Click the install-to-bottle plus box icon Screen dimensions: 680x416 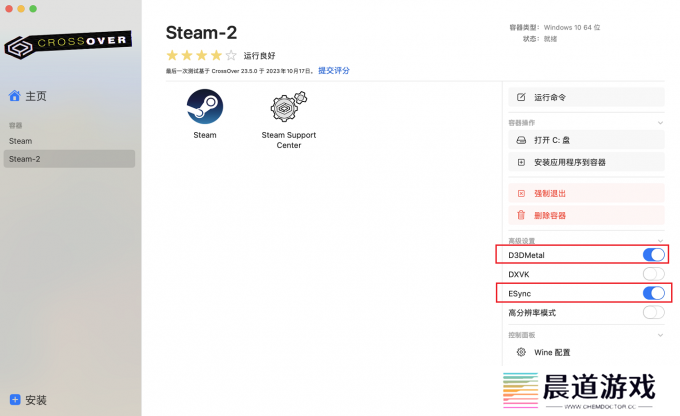click(521, 162)
